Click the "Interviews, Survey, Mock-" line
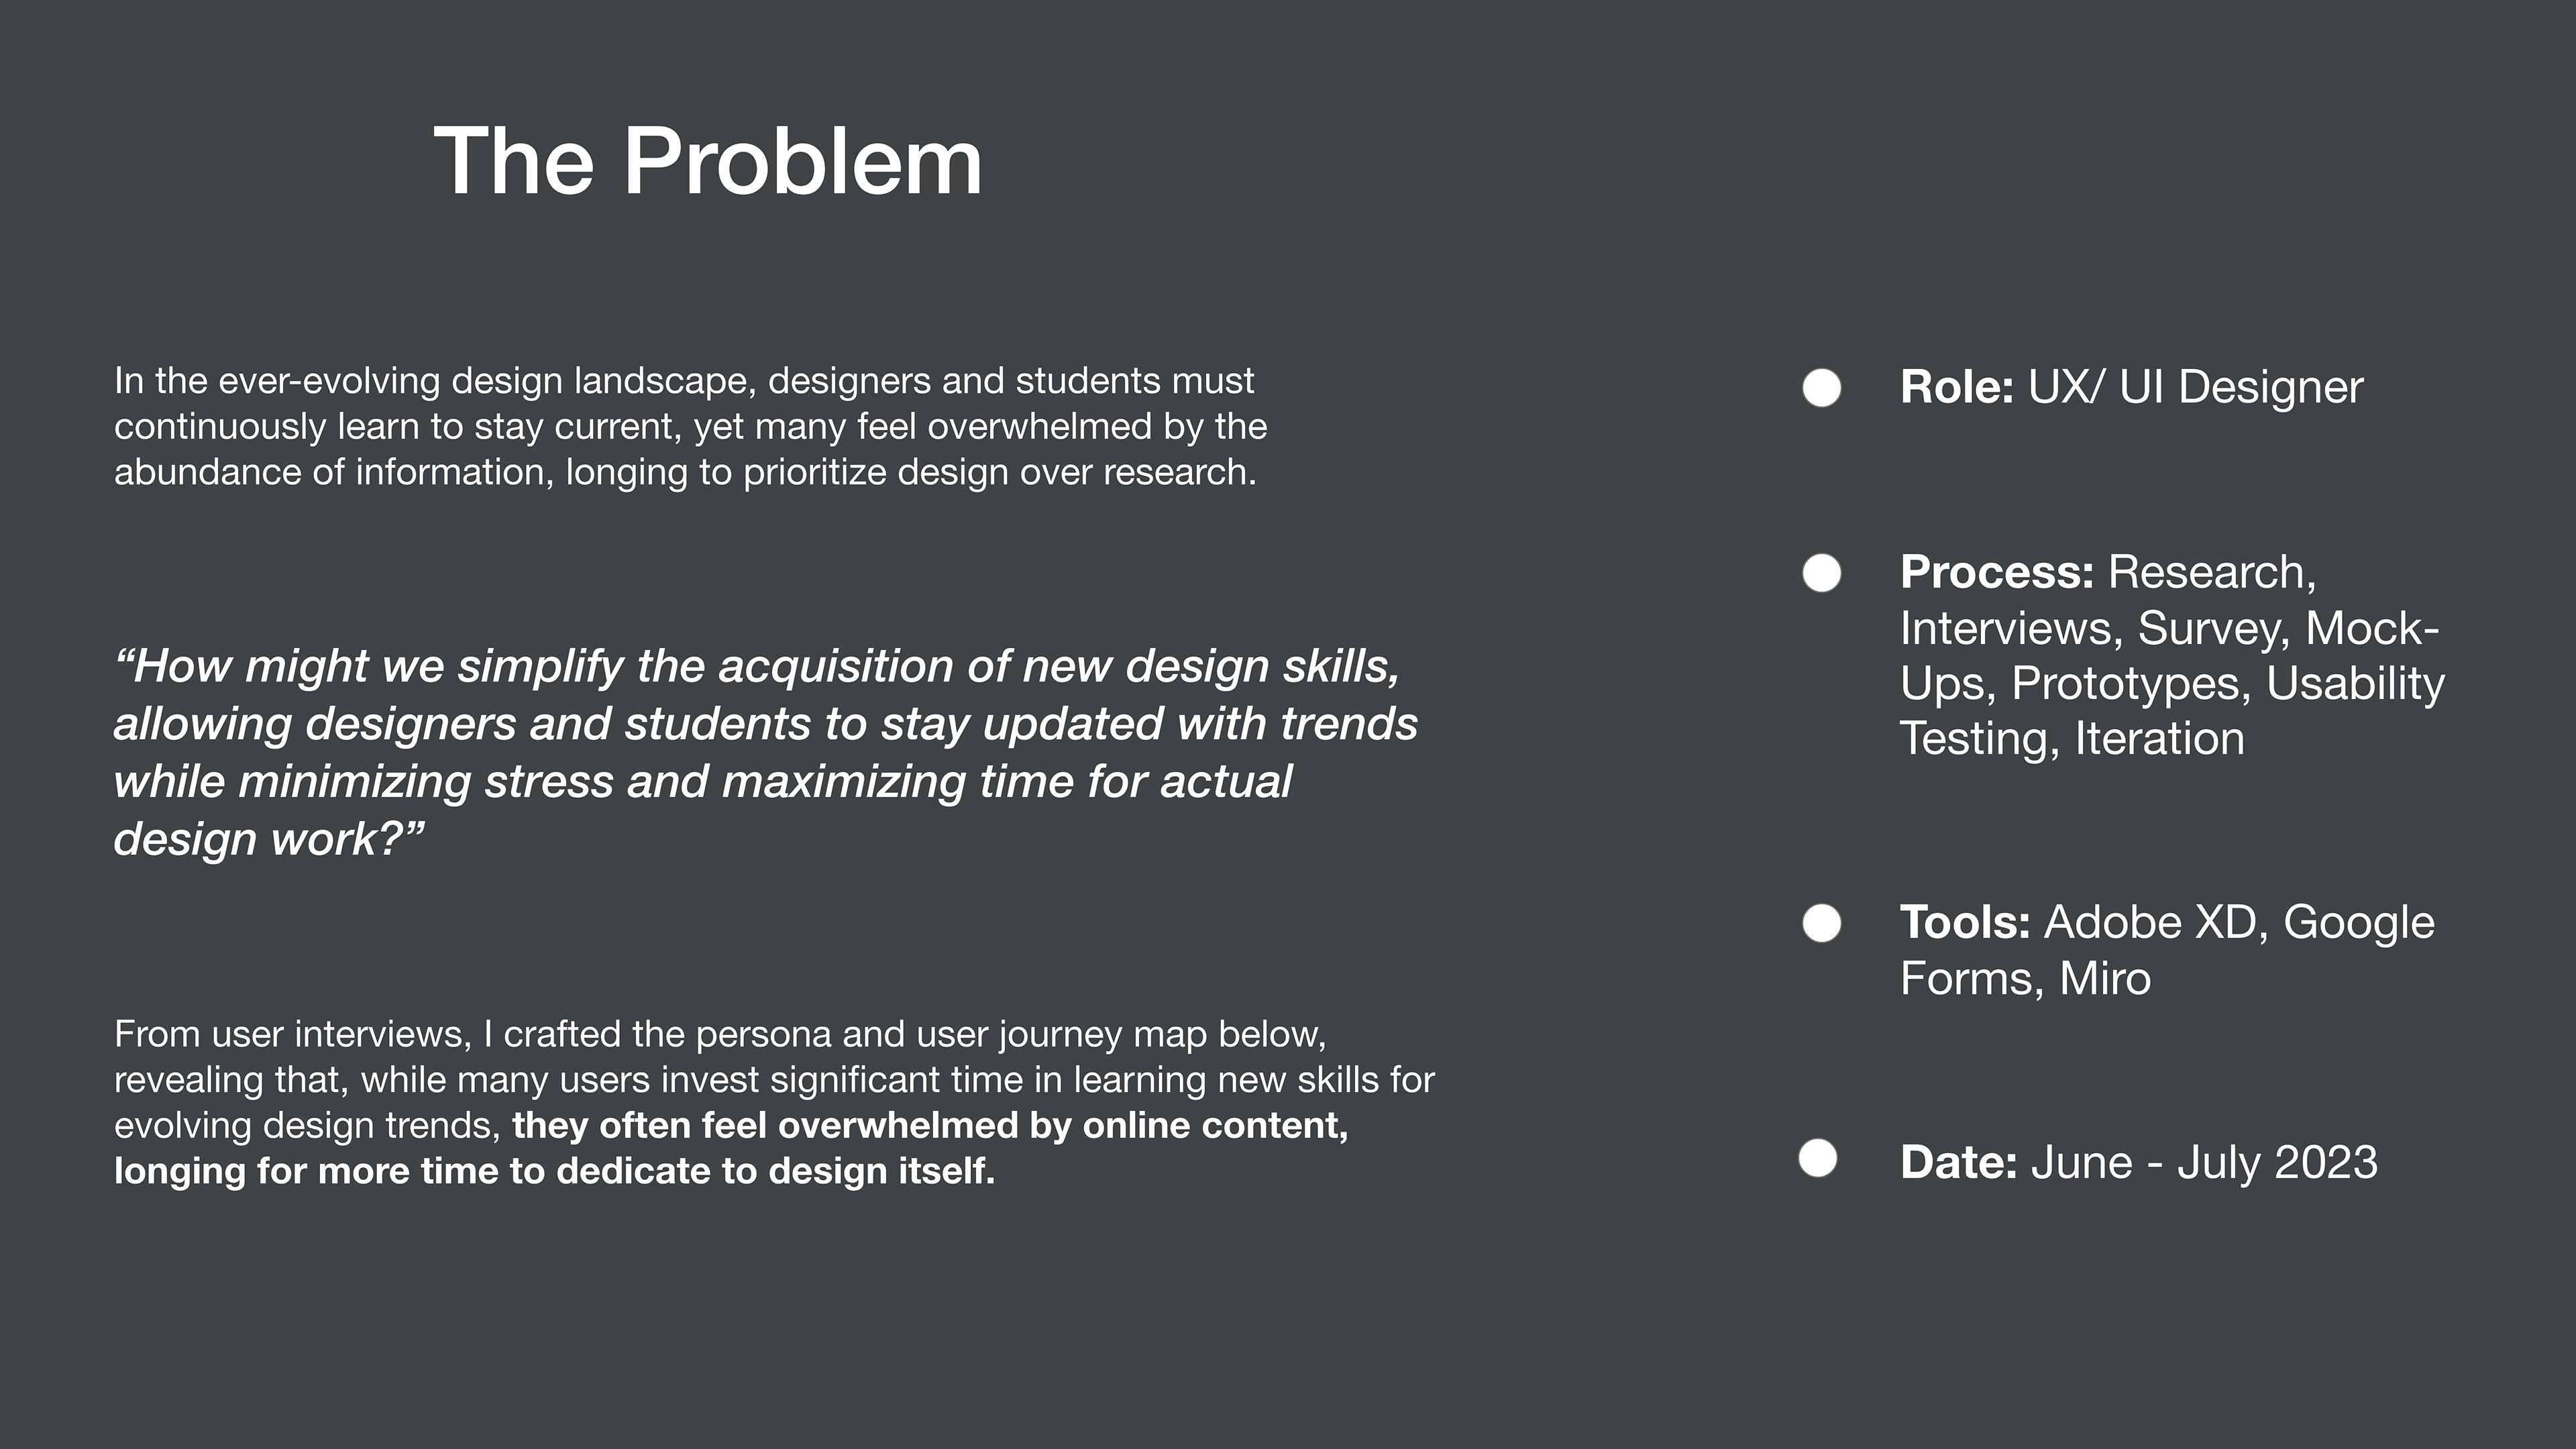Screen dimensions: 2576x1449 tap(2169, 629)
